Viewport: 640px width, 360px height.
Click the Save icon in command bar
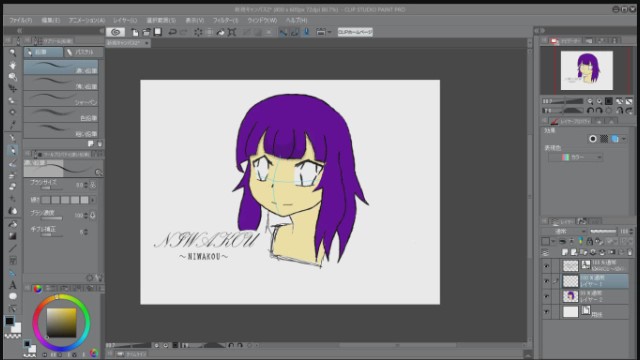point(158,32)
